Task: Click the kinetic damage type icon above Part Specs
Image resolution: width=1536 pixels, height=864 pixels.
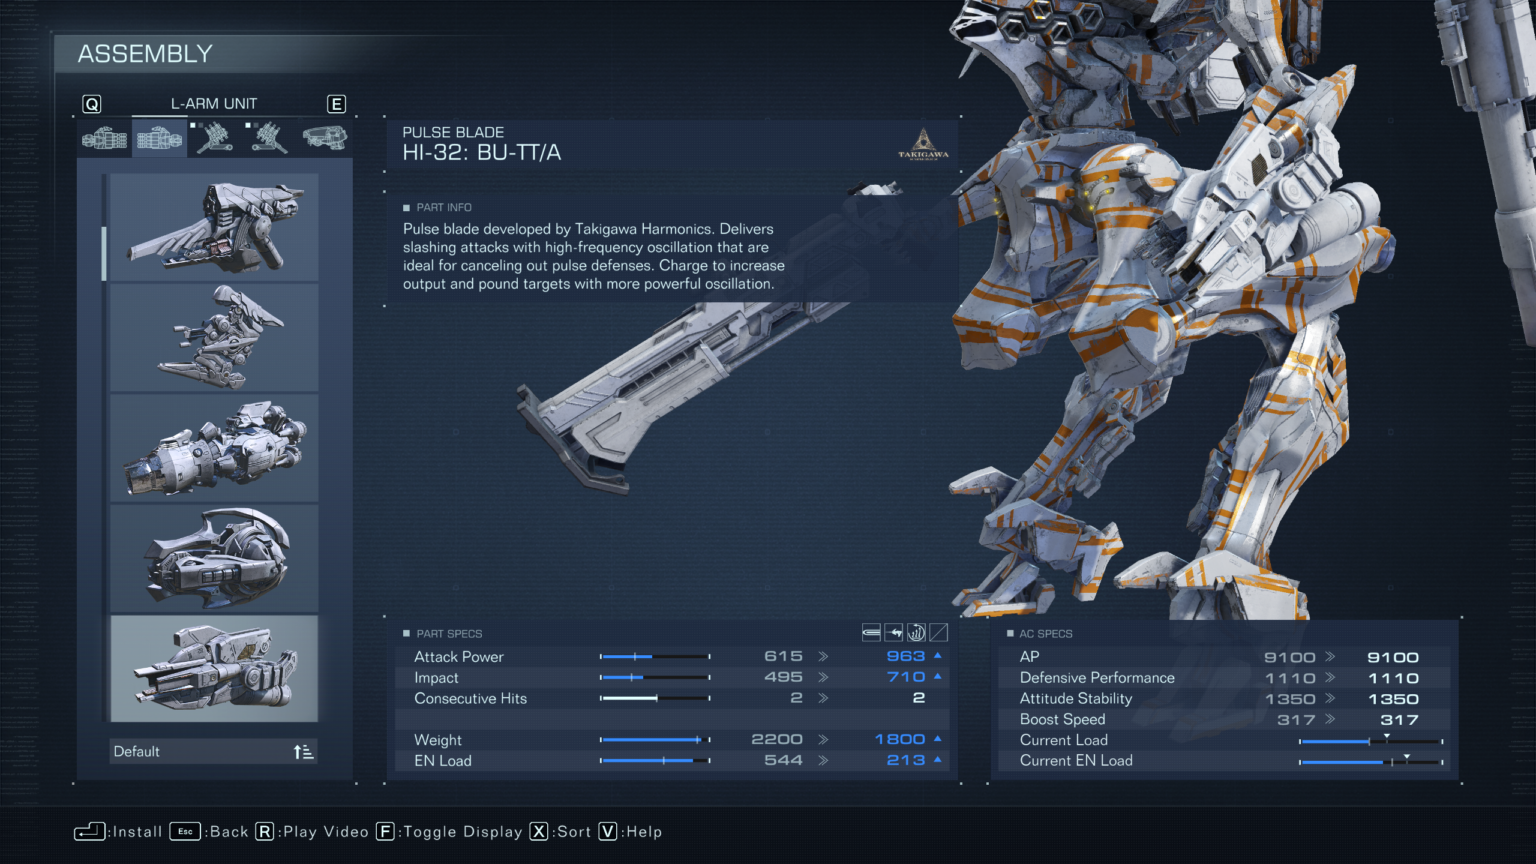Action: point(871,632)
